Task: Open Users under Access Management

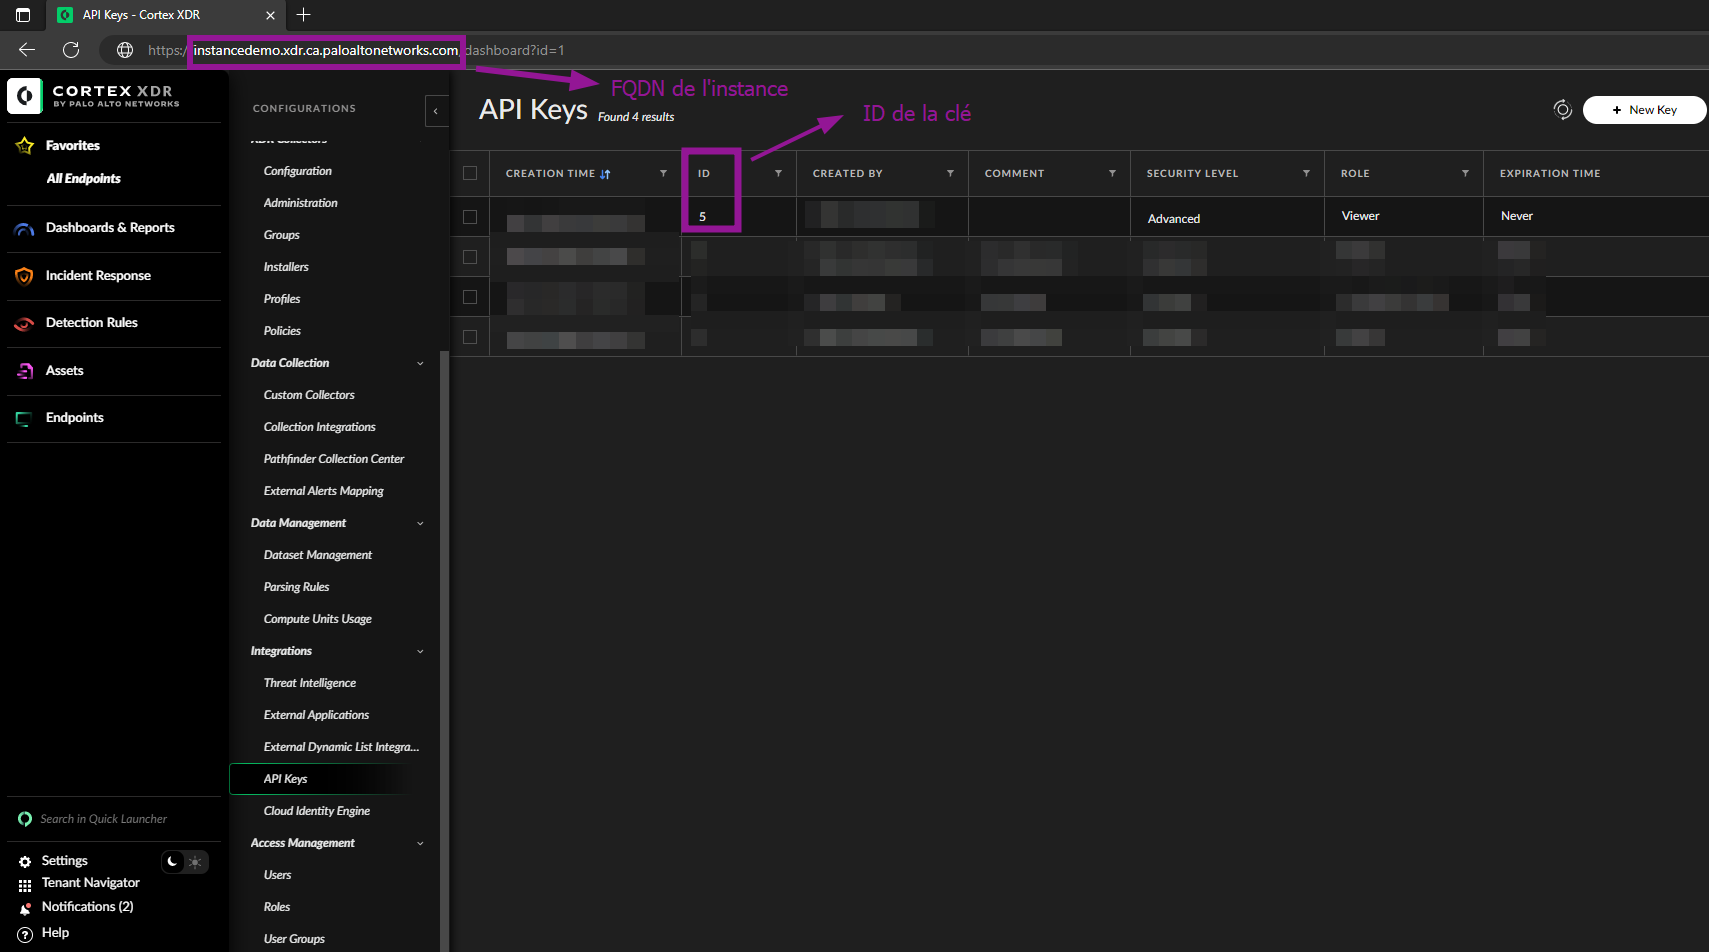Action: tap(278, 875)
